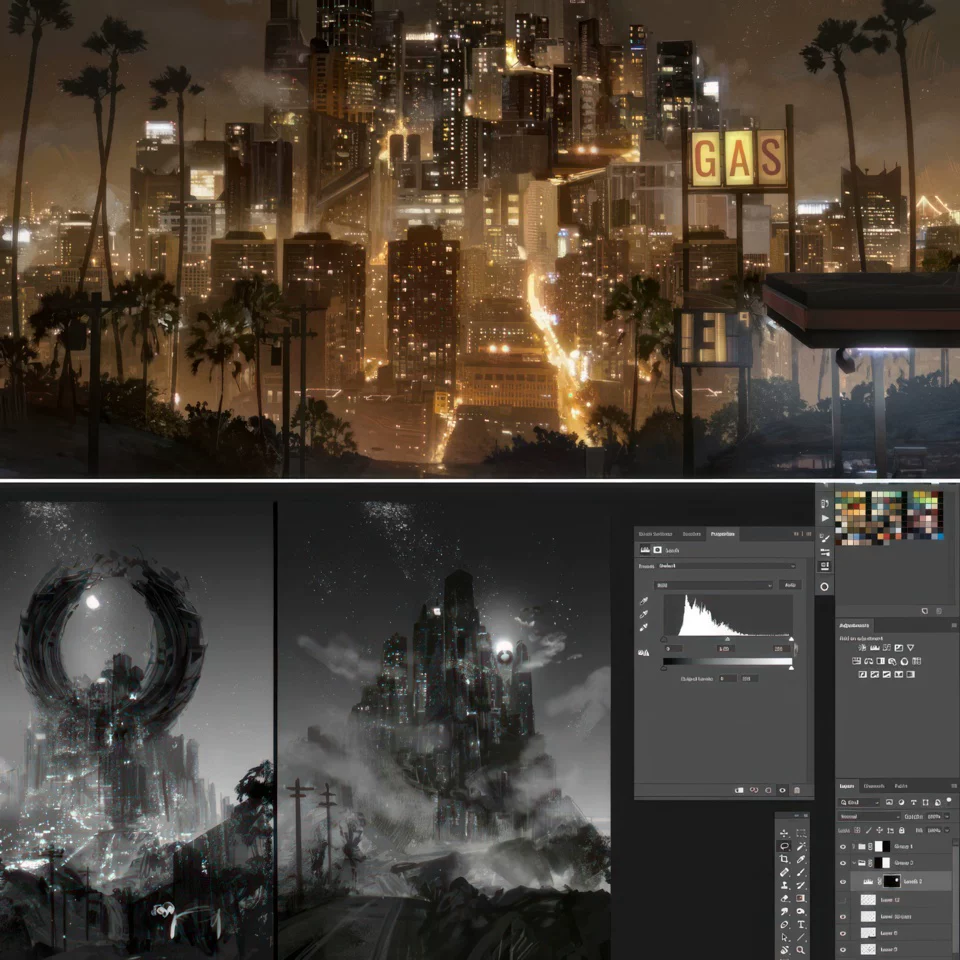This screenshot has width=960, height=960.
Task: Select the Magic Wand tool
Action: (x=801, y=846)
